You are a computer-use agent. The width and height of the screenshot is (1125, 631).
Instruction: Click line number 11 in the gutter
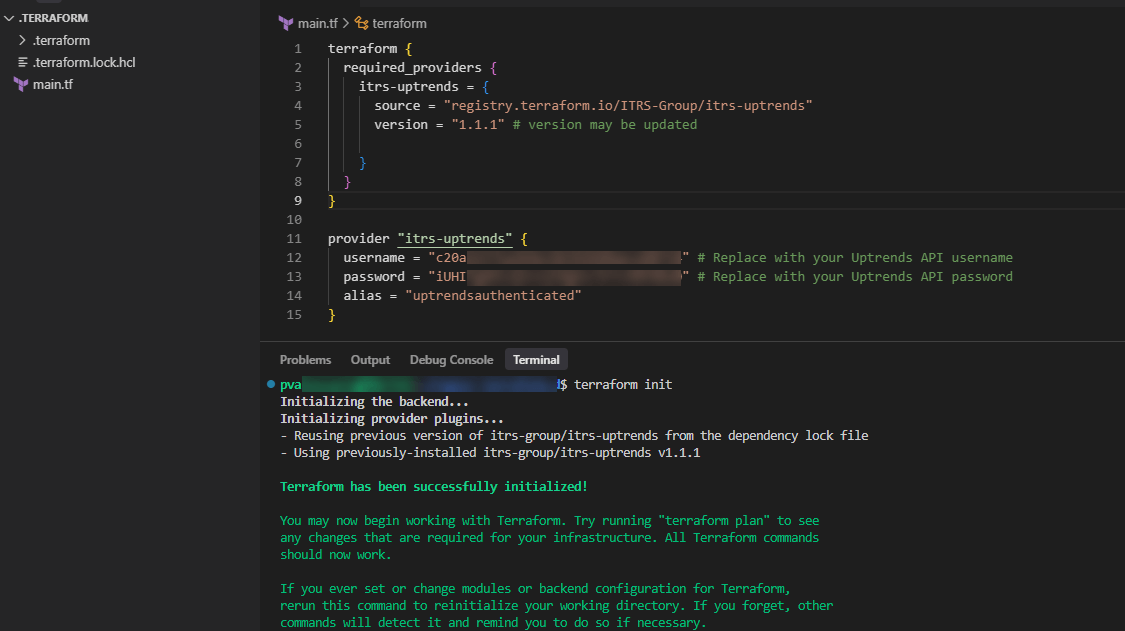coord(294,238)
